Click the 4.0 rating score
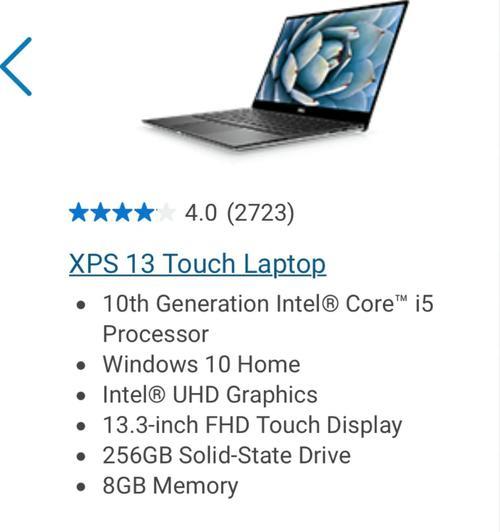Viewport: 500px width, 532px height. (x=200, y=213)
